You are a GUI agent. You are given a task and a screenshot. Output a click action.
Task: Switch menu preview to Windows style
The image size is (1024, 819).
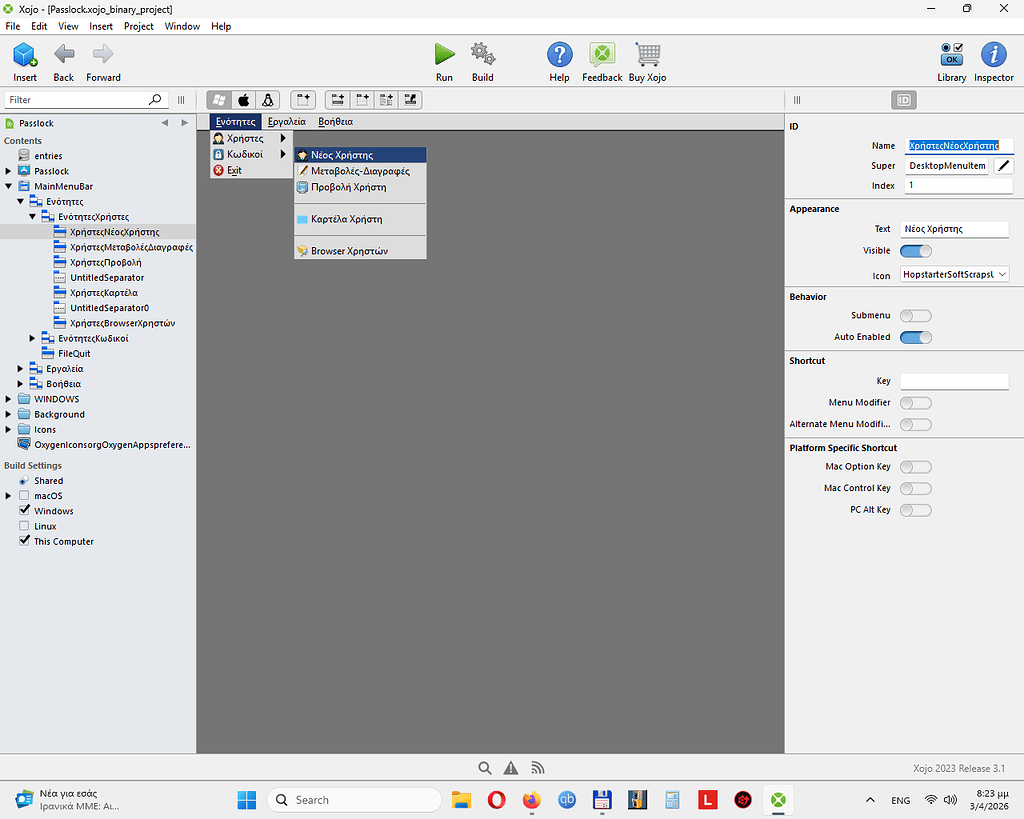point(219,100)
